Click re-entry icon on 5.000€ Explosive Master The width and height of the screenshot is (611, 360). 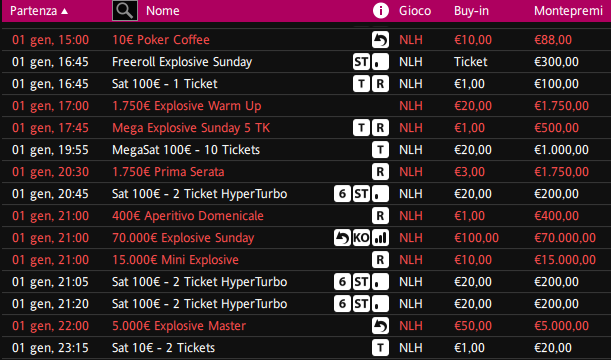tap(380, 326)
